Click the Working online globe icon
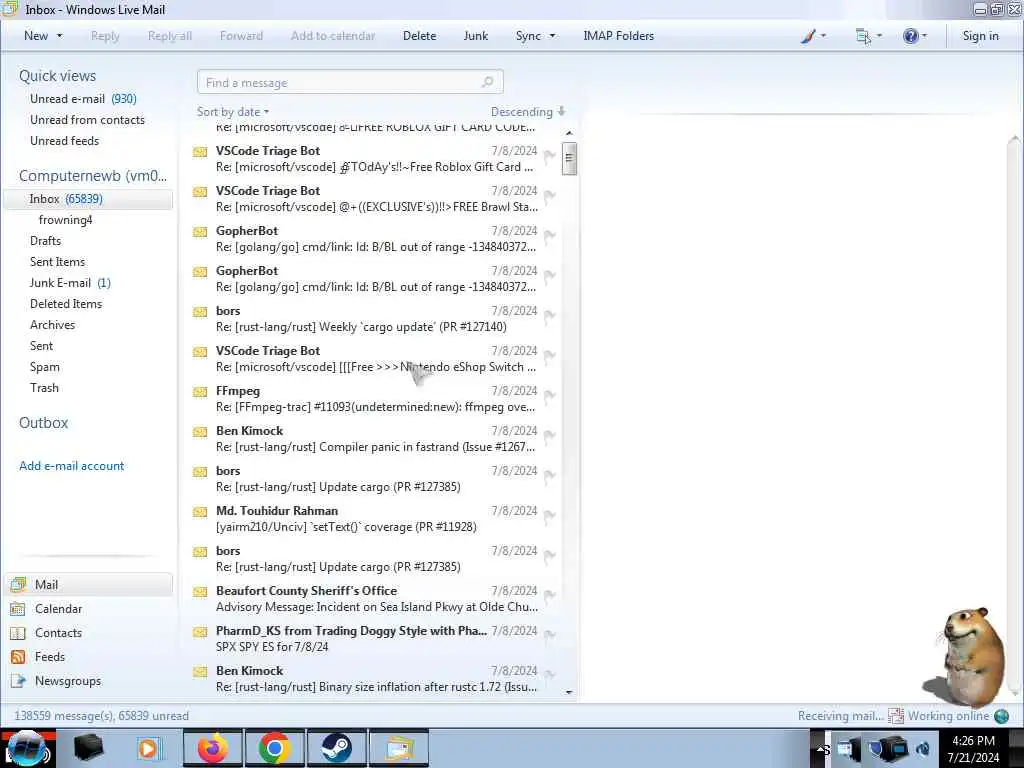The image size is (1024, 768). click(1001, 716)
